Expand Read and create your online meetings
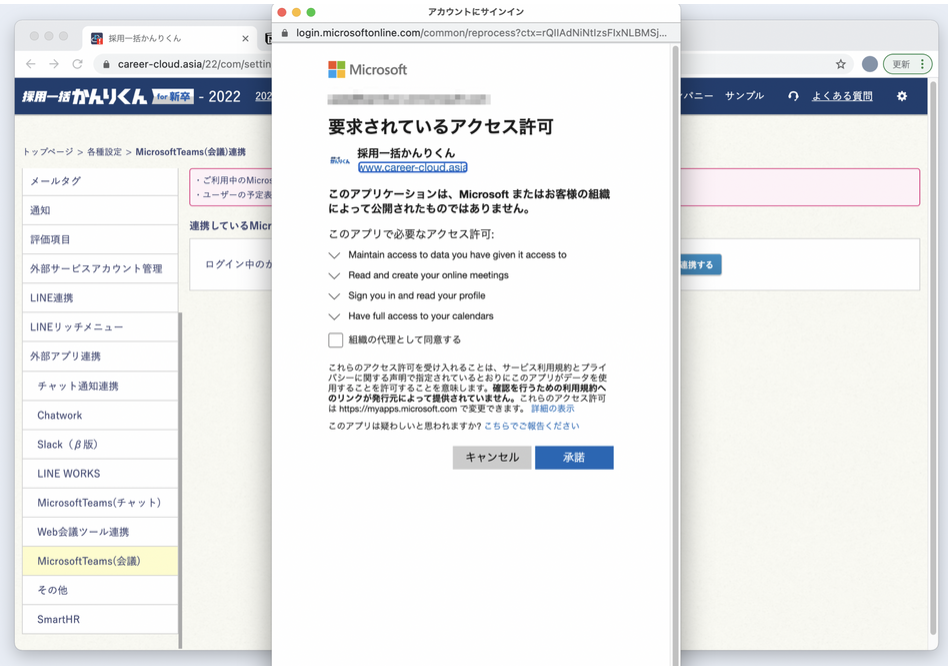Screen dimensions: 948x666 [334, 276]
